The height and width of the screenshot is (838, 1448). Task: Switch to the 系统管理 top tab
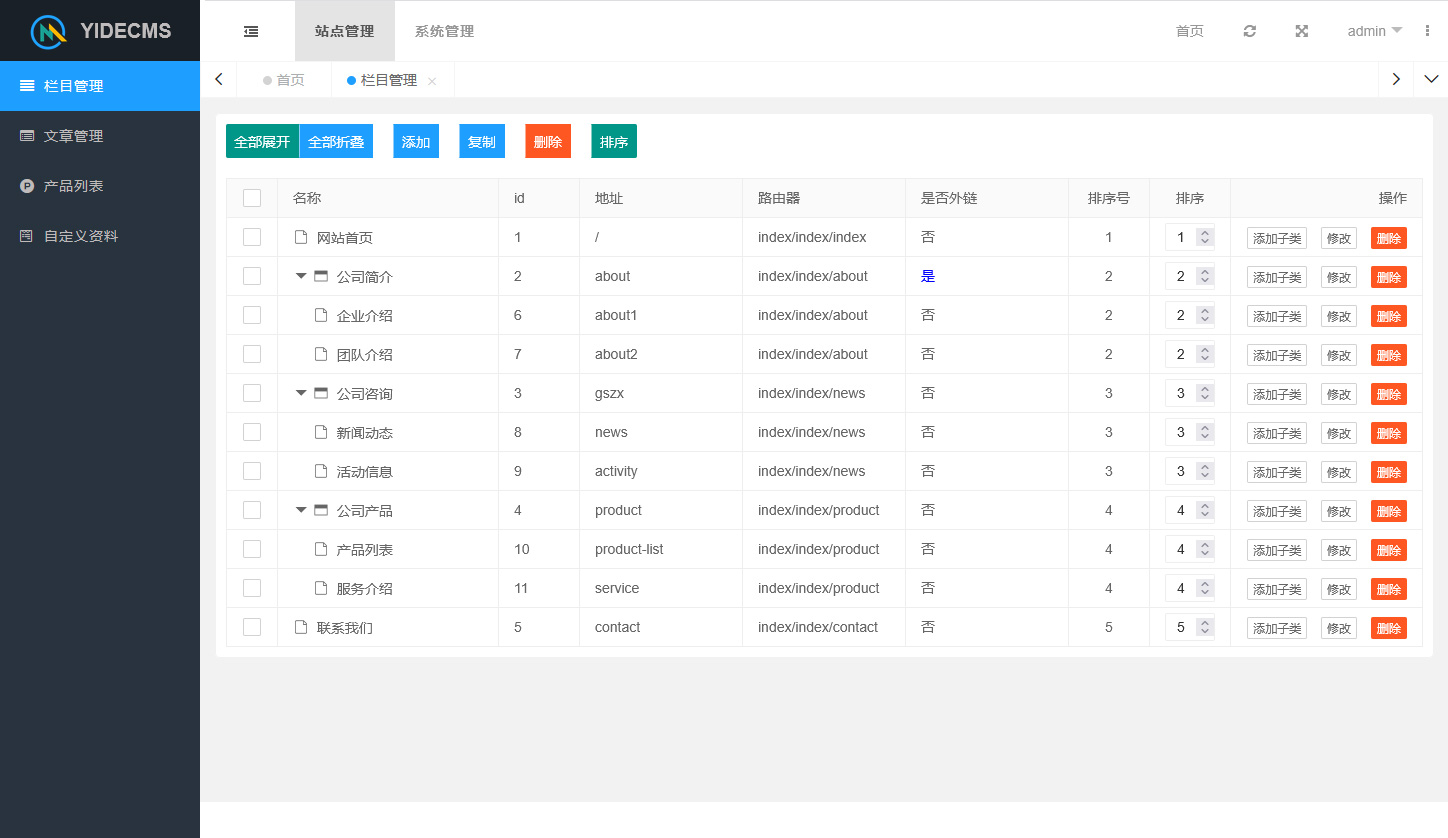(444, 31)
